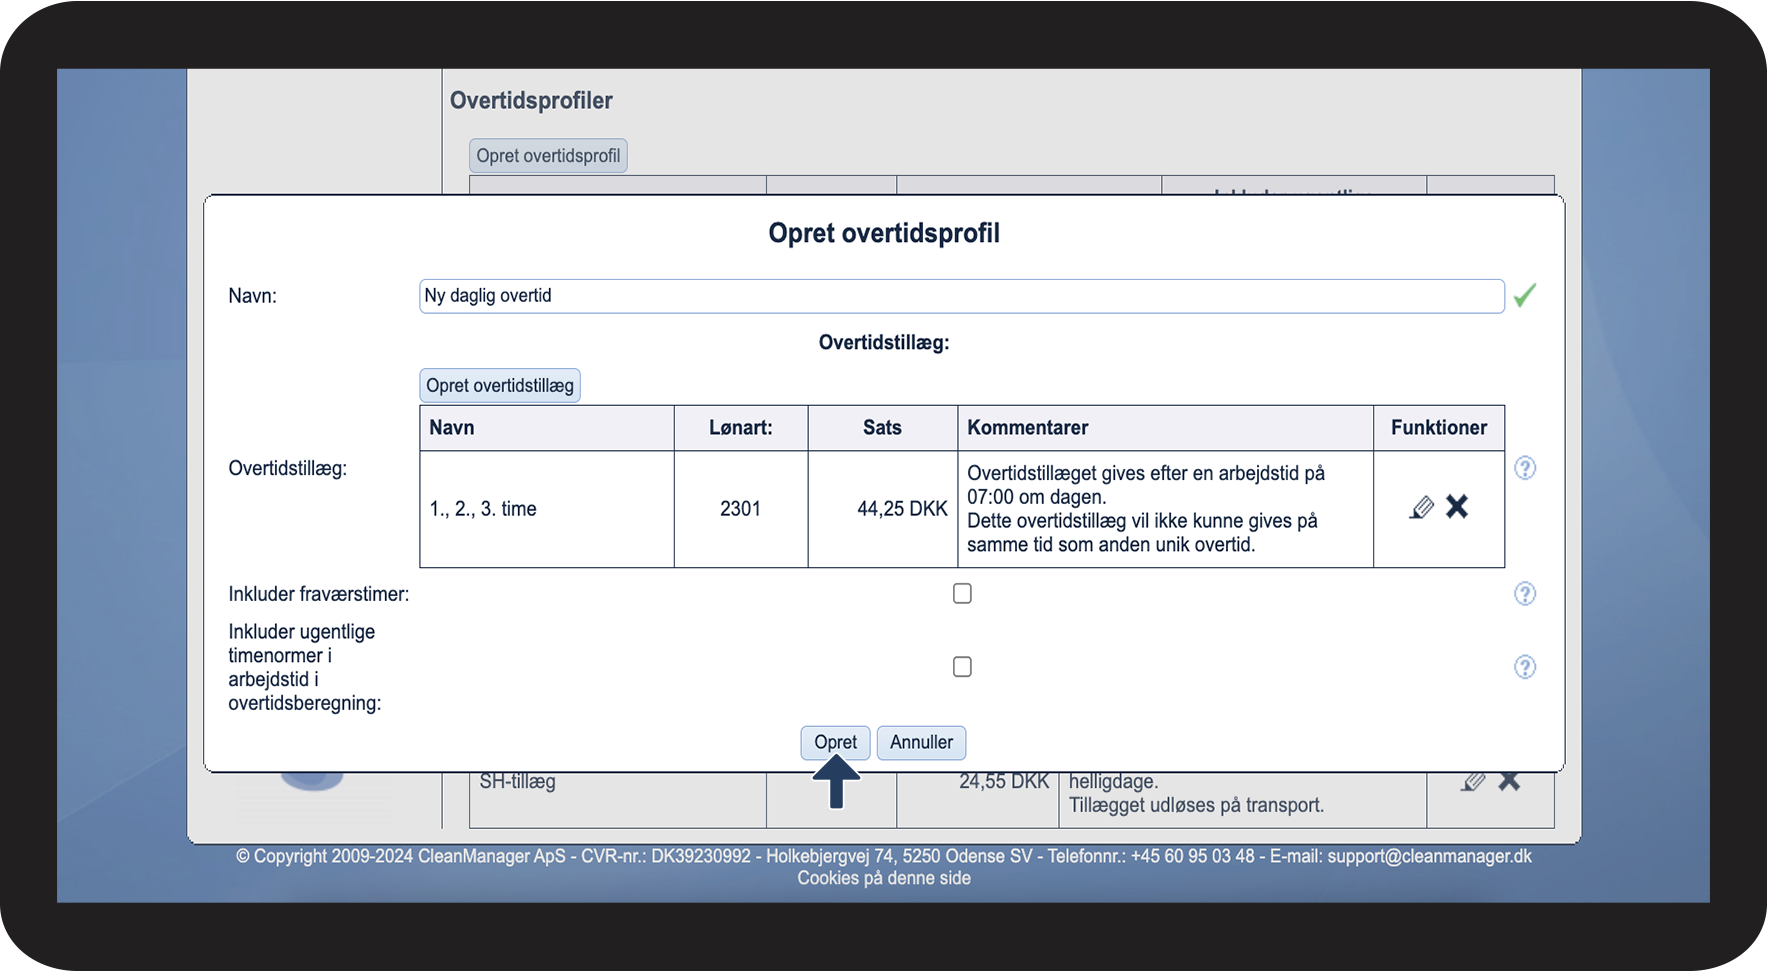Focus the Navn input containing Ny daglig overtid
This screenshot has width=1767, height=971.
(962, 296)
